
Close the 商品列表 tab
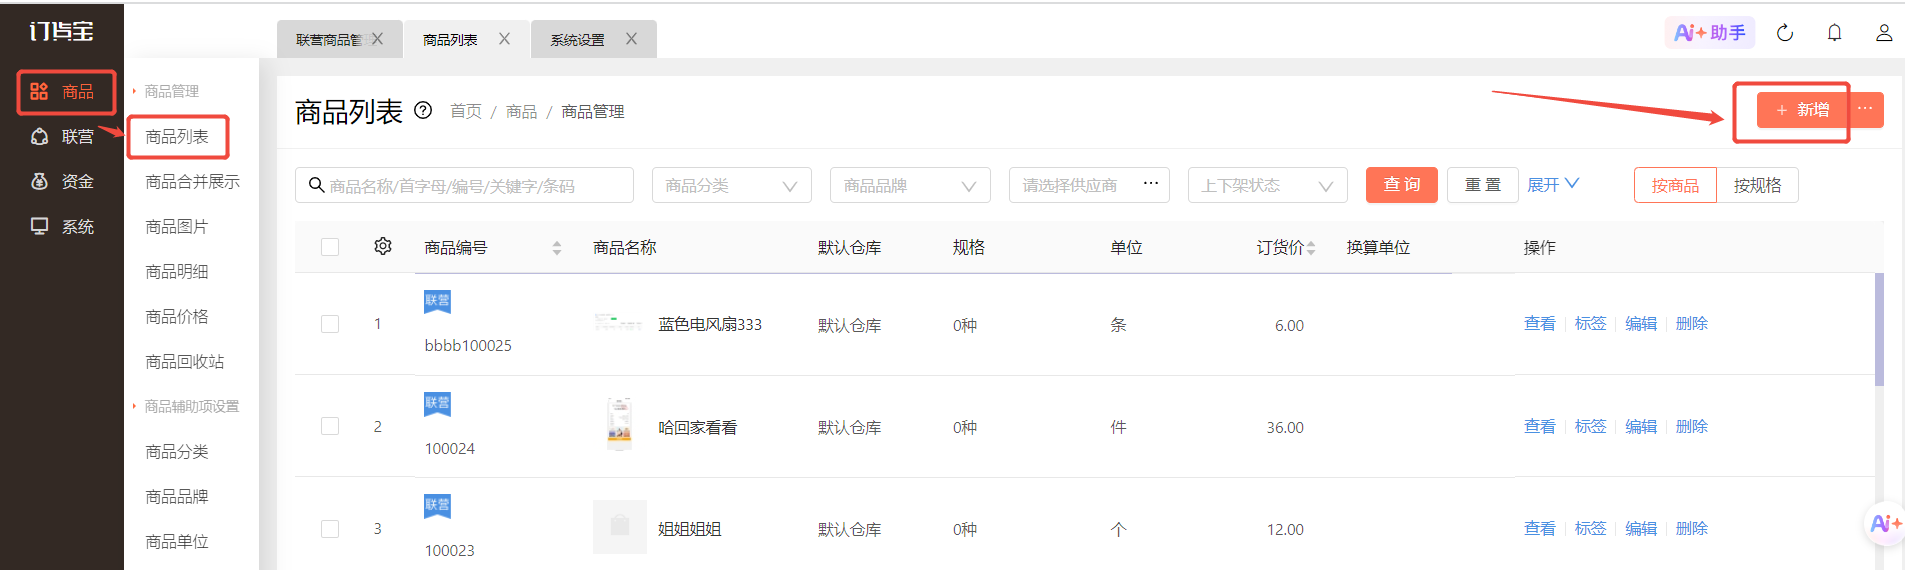pos(504,39)
